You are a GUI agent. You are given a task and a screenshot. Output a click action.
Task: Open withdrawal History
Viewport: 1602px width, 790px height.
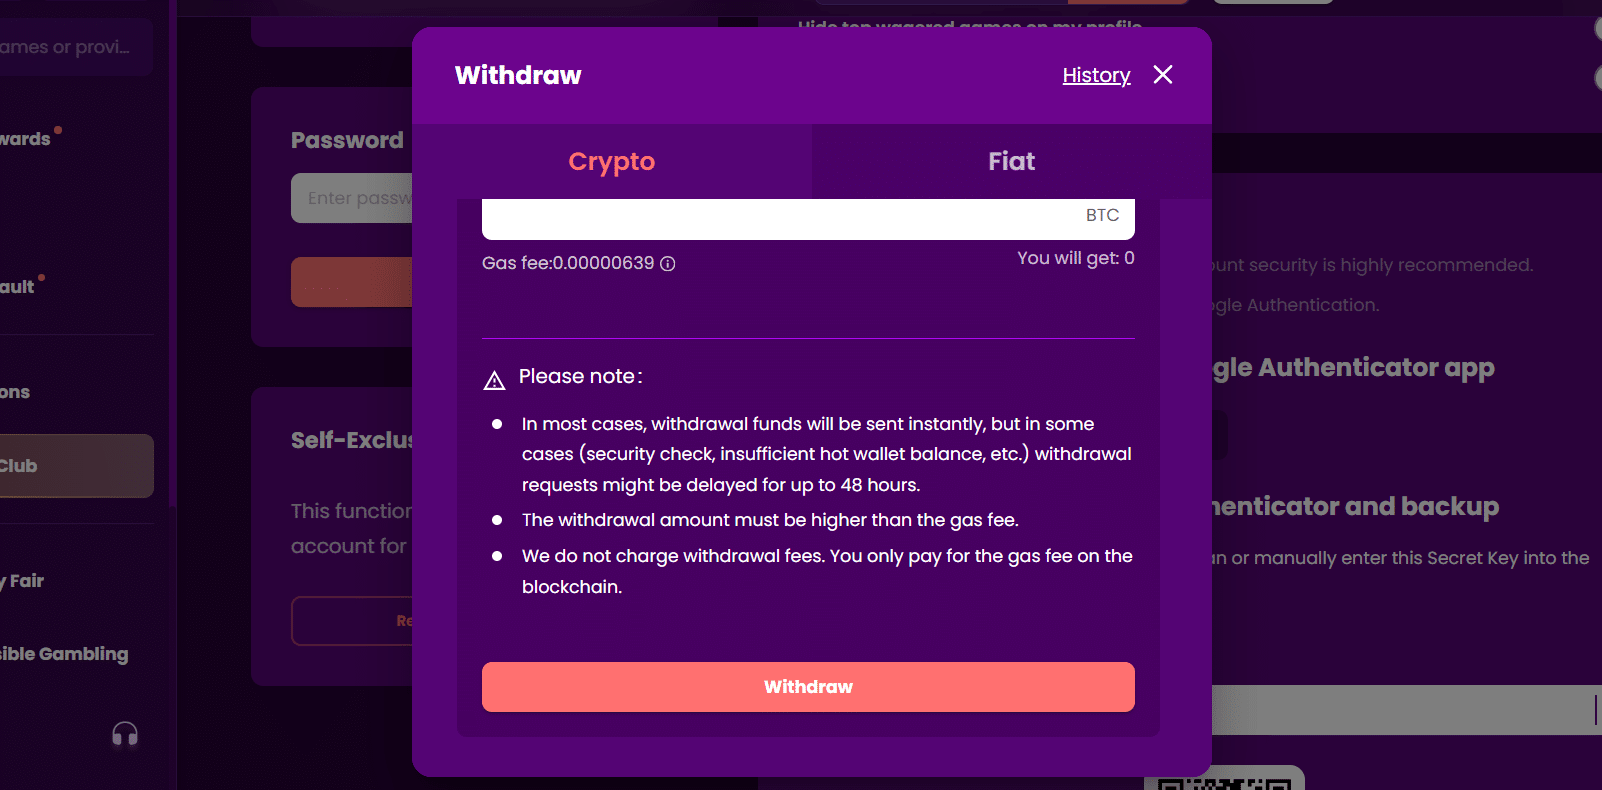pos(1096,75)
